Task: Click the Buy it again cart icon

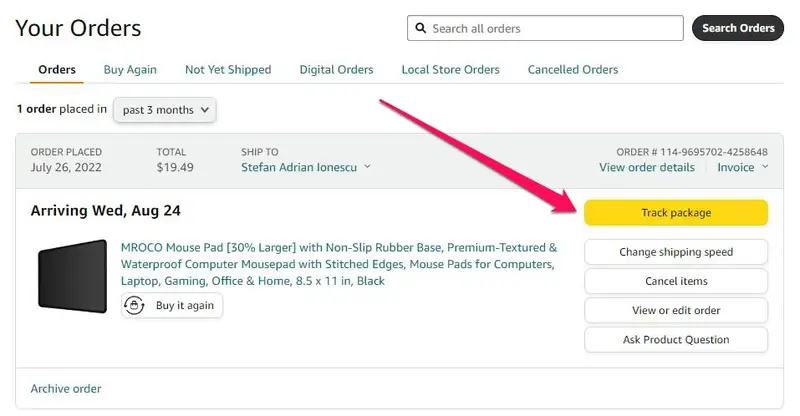Action: (x=134, y=305)
